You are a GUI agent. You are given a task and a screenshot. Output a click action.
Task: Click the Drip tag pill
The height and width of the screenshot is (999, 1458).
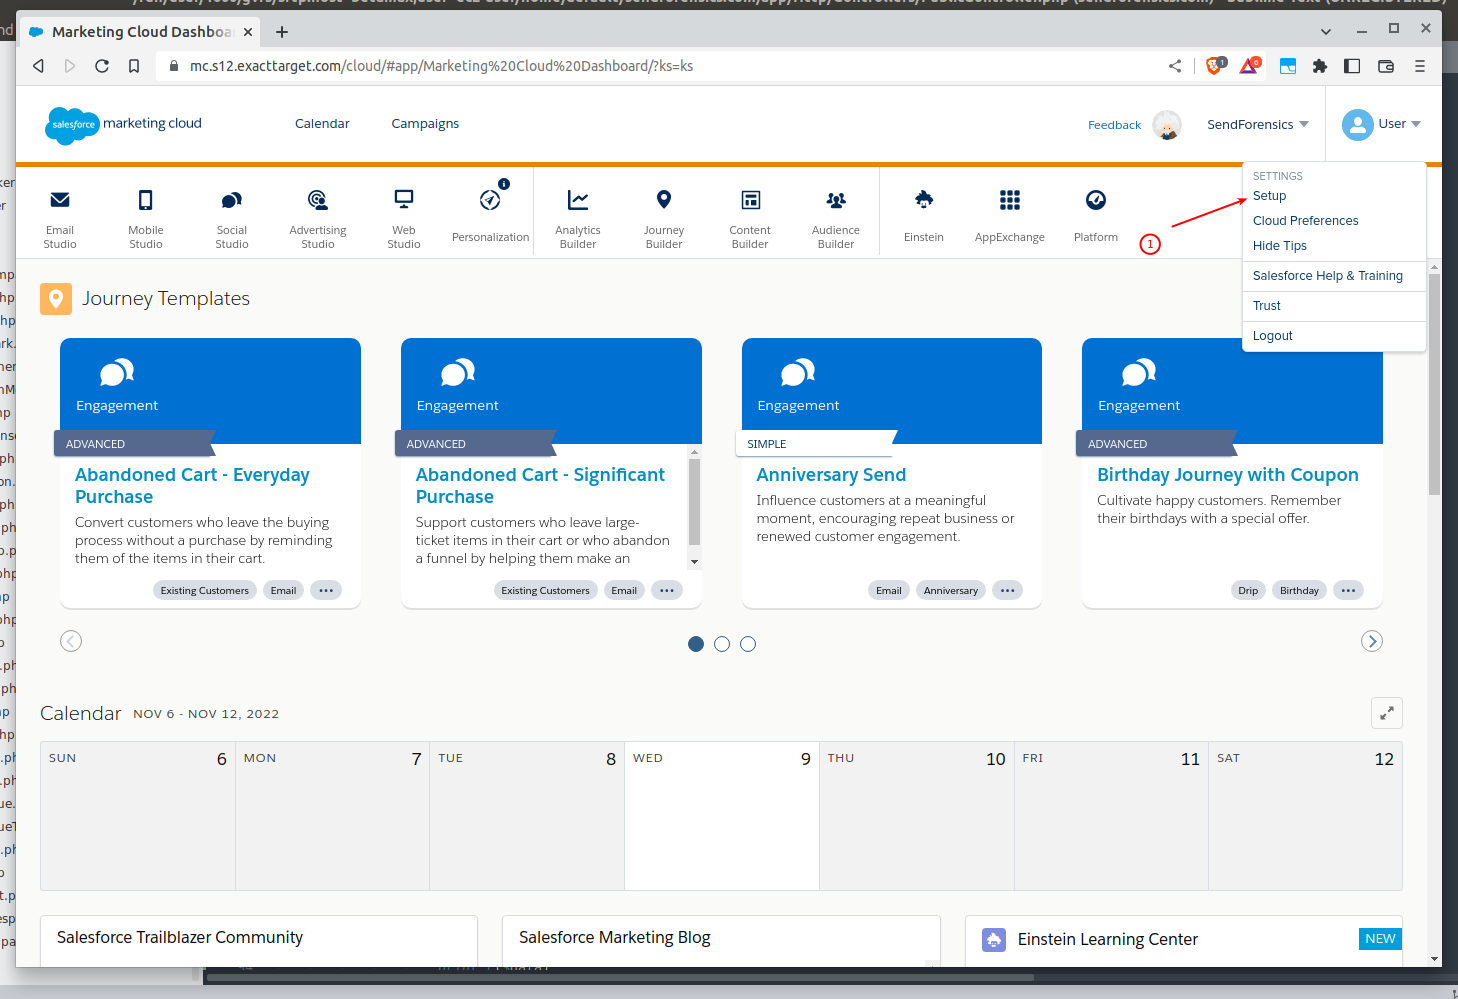[1248, 590]
